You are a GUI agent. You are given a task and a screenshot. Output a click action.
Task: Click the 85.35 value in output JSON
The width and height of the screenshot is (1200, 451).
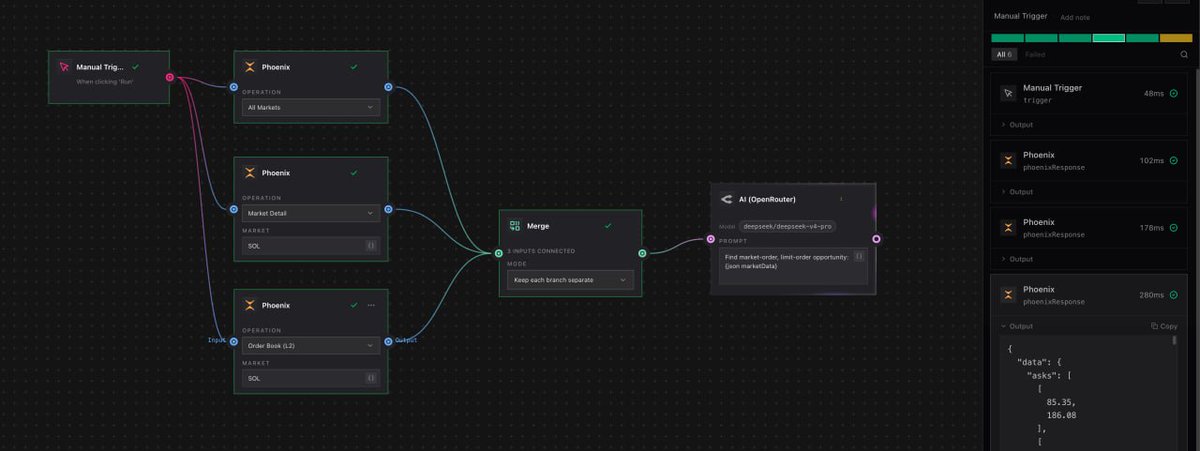[1062, 401]
